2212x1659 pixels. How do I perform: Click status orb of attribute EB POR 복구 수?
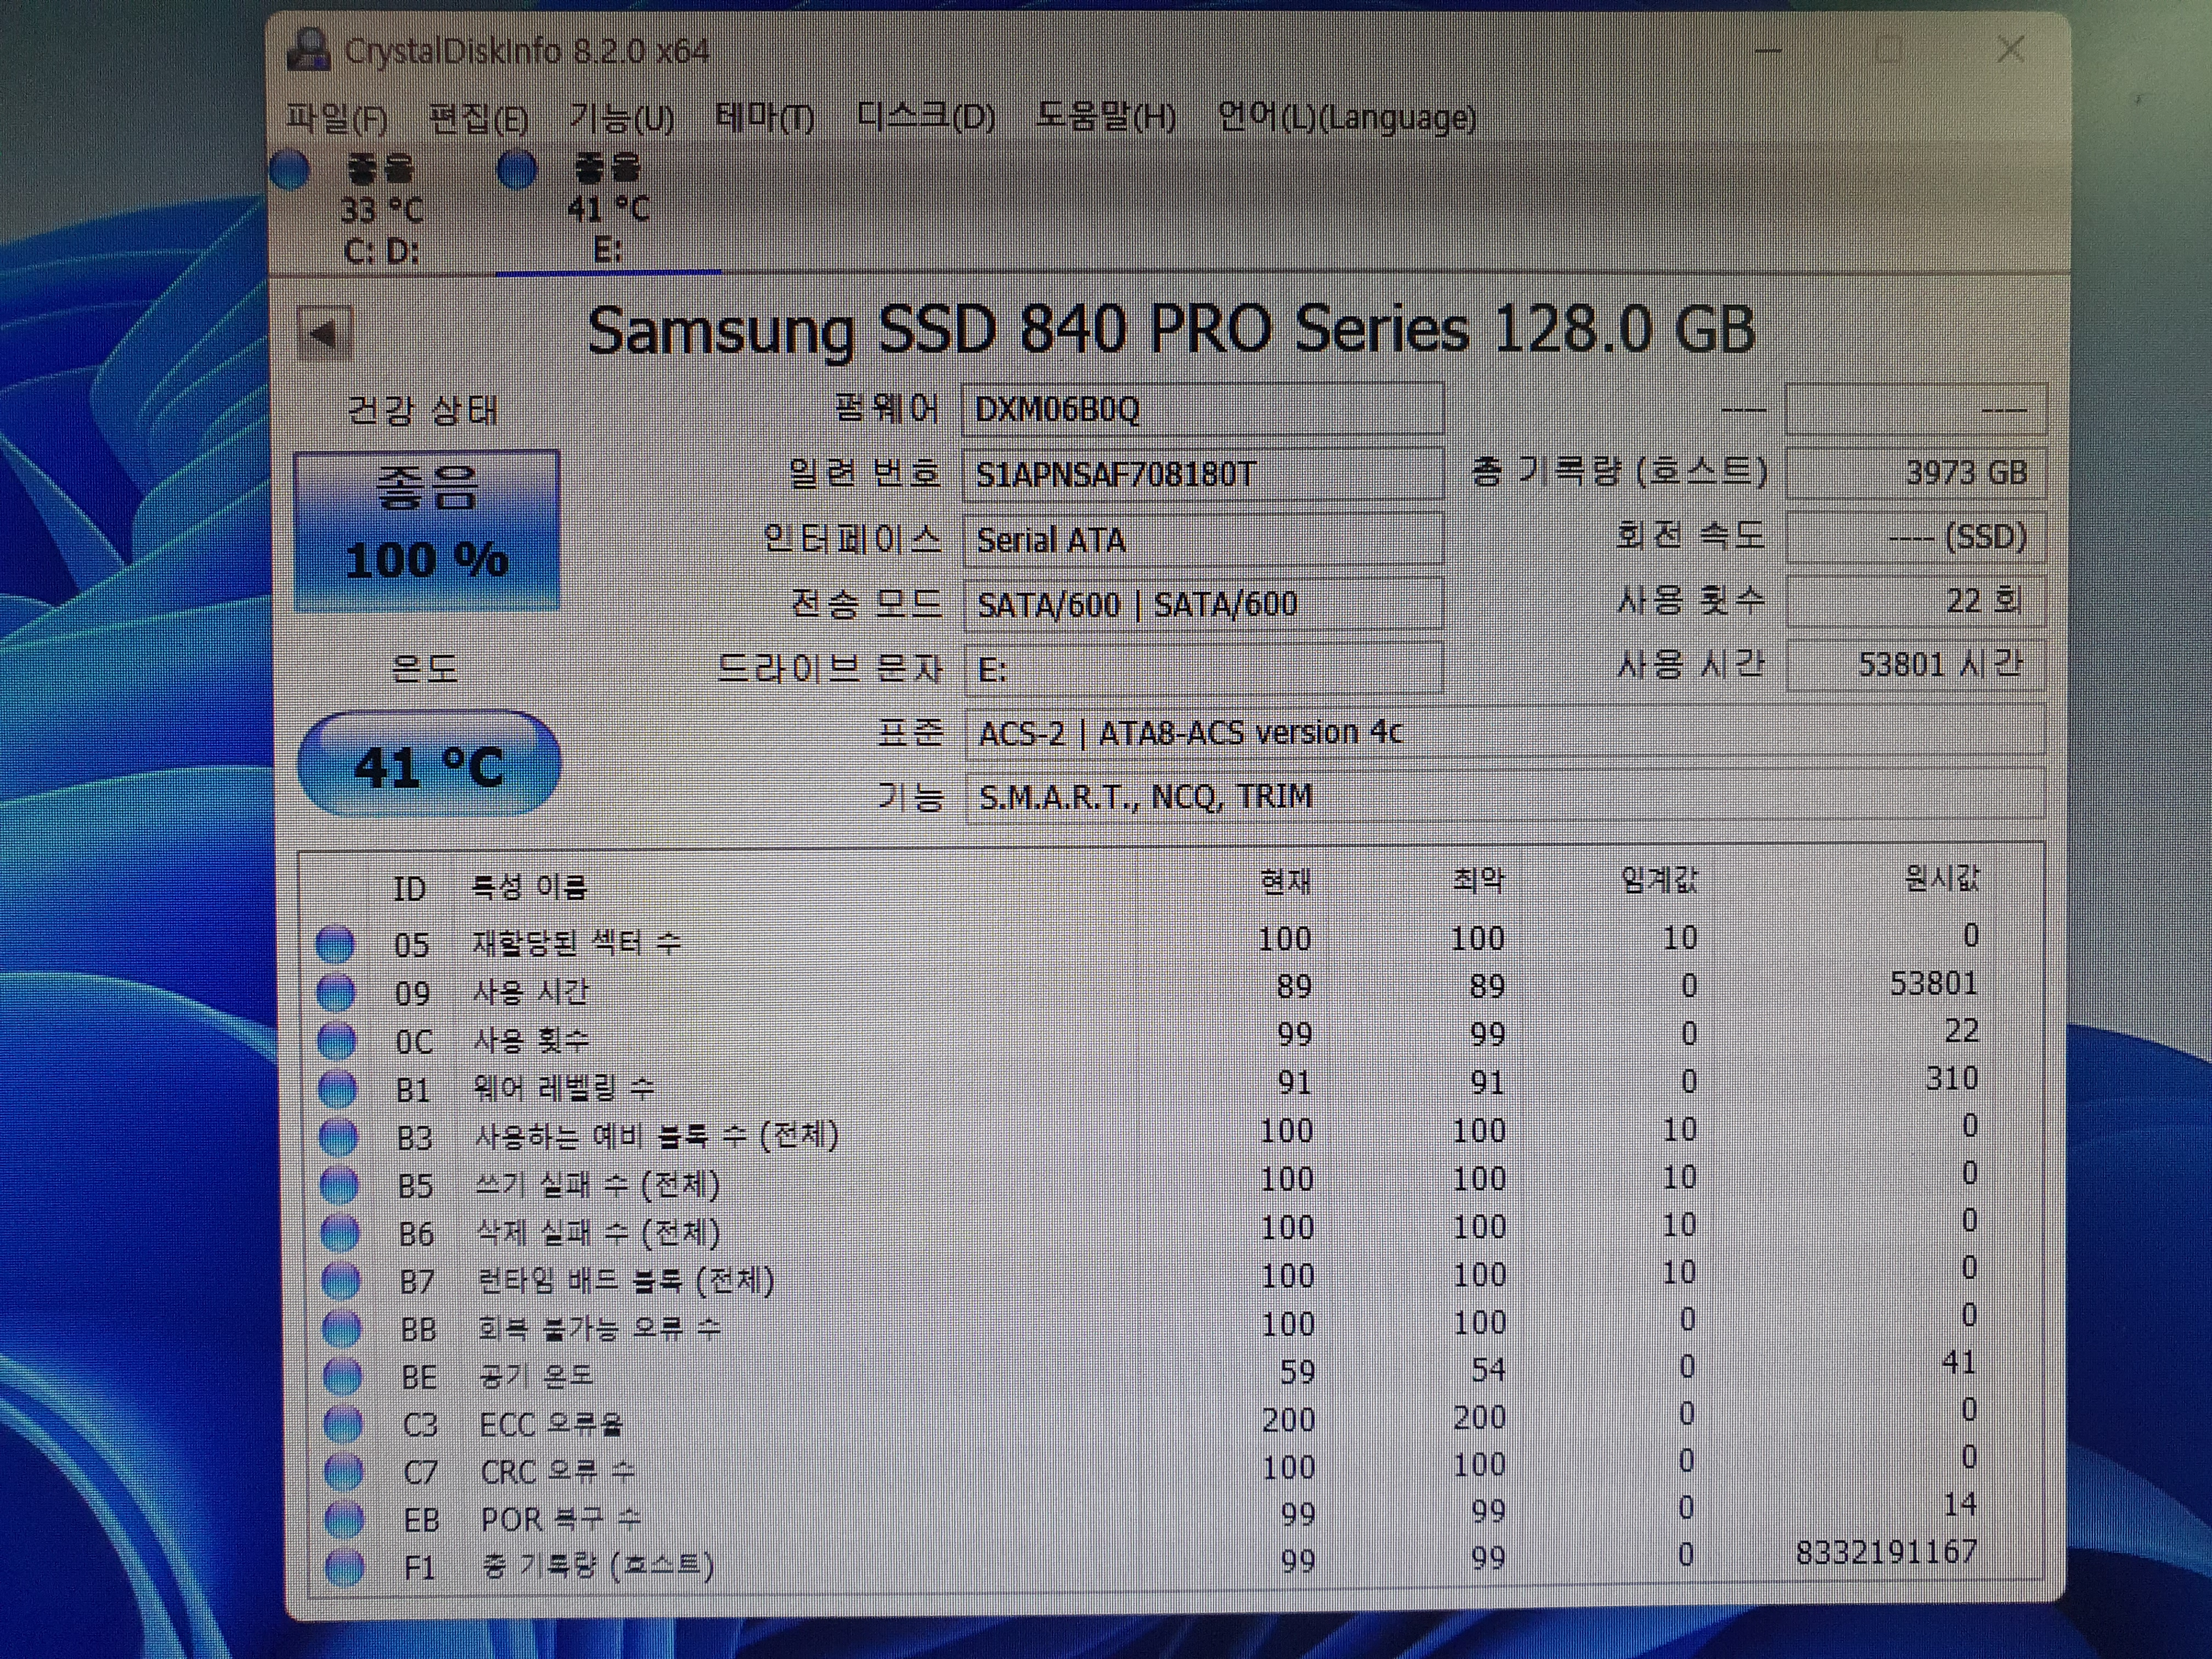tap(345, 1519)
